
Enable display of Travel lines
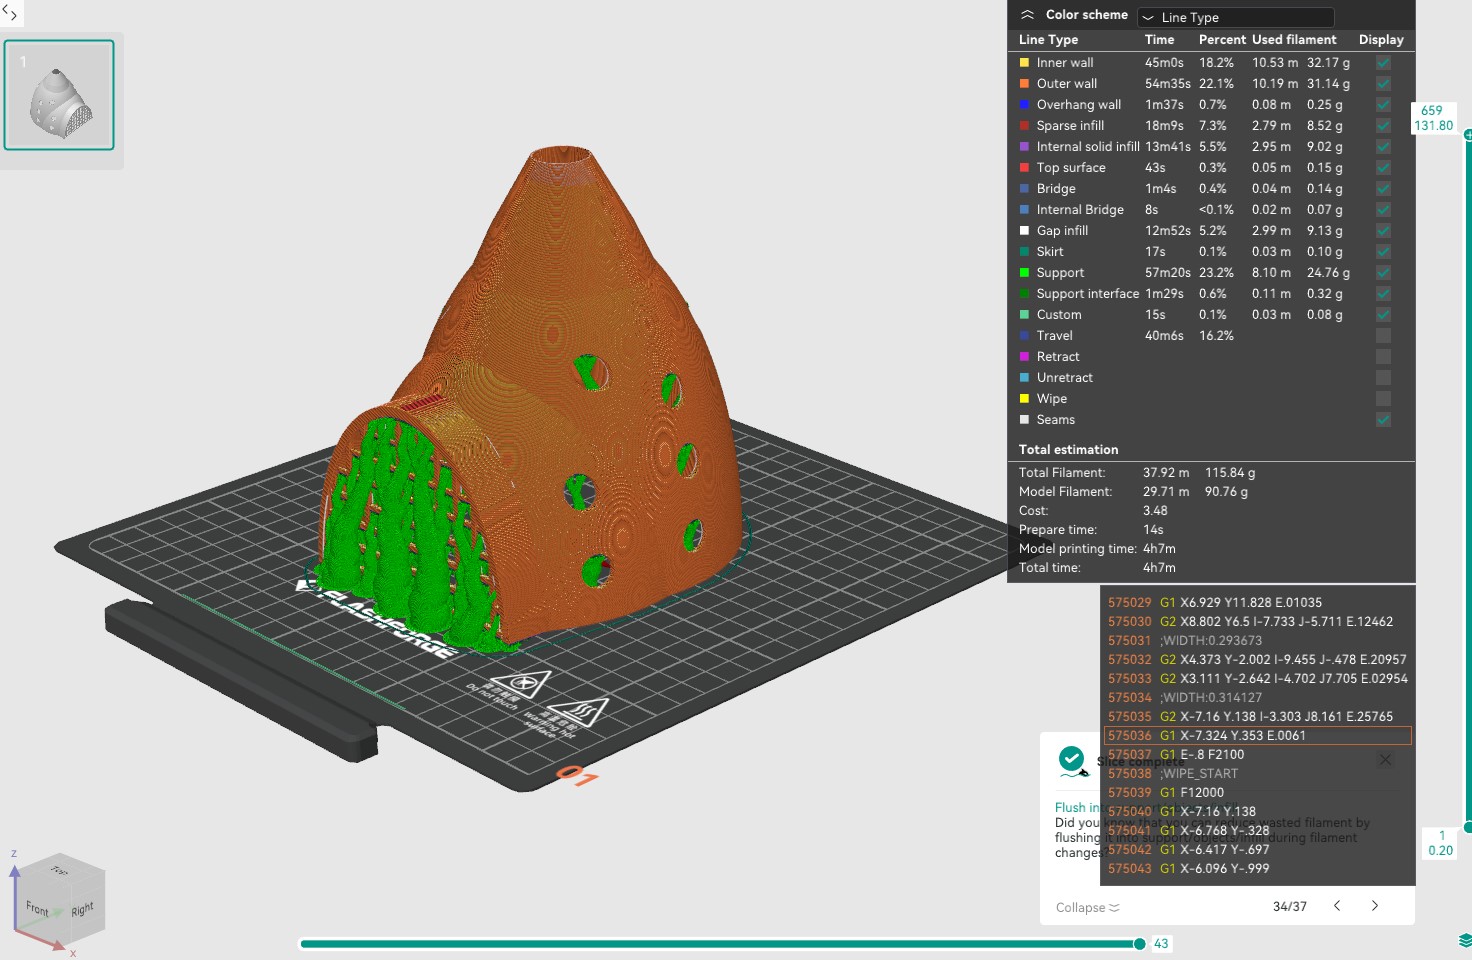pos(1383,335)
